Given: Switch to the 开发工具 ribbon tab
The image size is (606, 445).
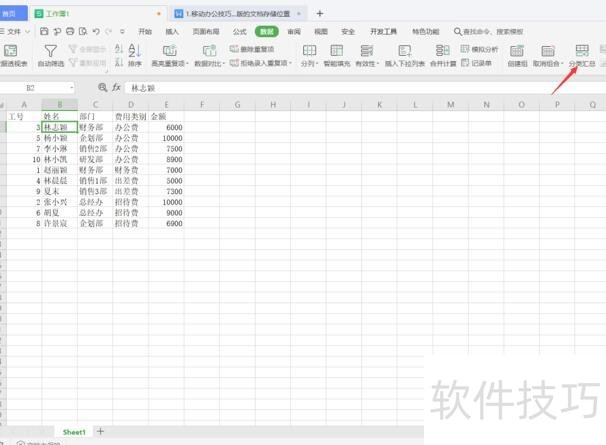Looking at the screenshot, I should pos(383,32).
